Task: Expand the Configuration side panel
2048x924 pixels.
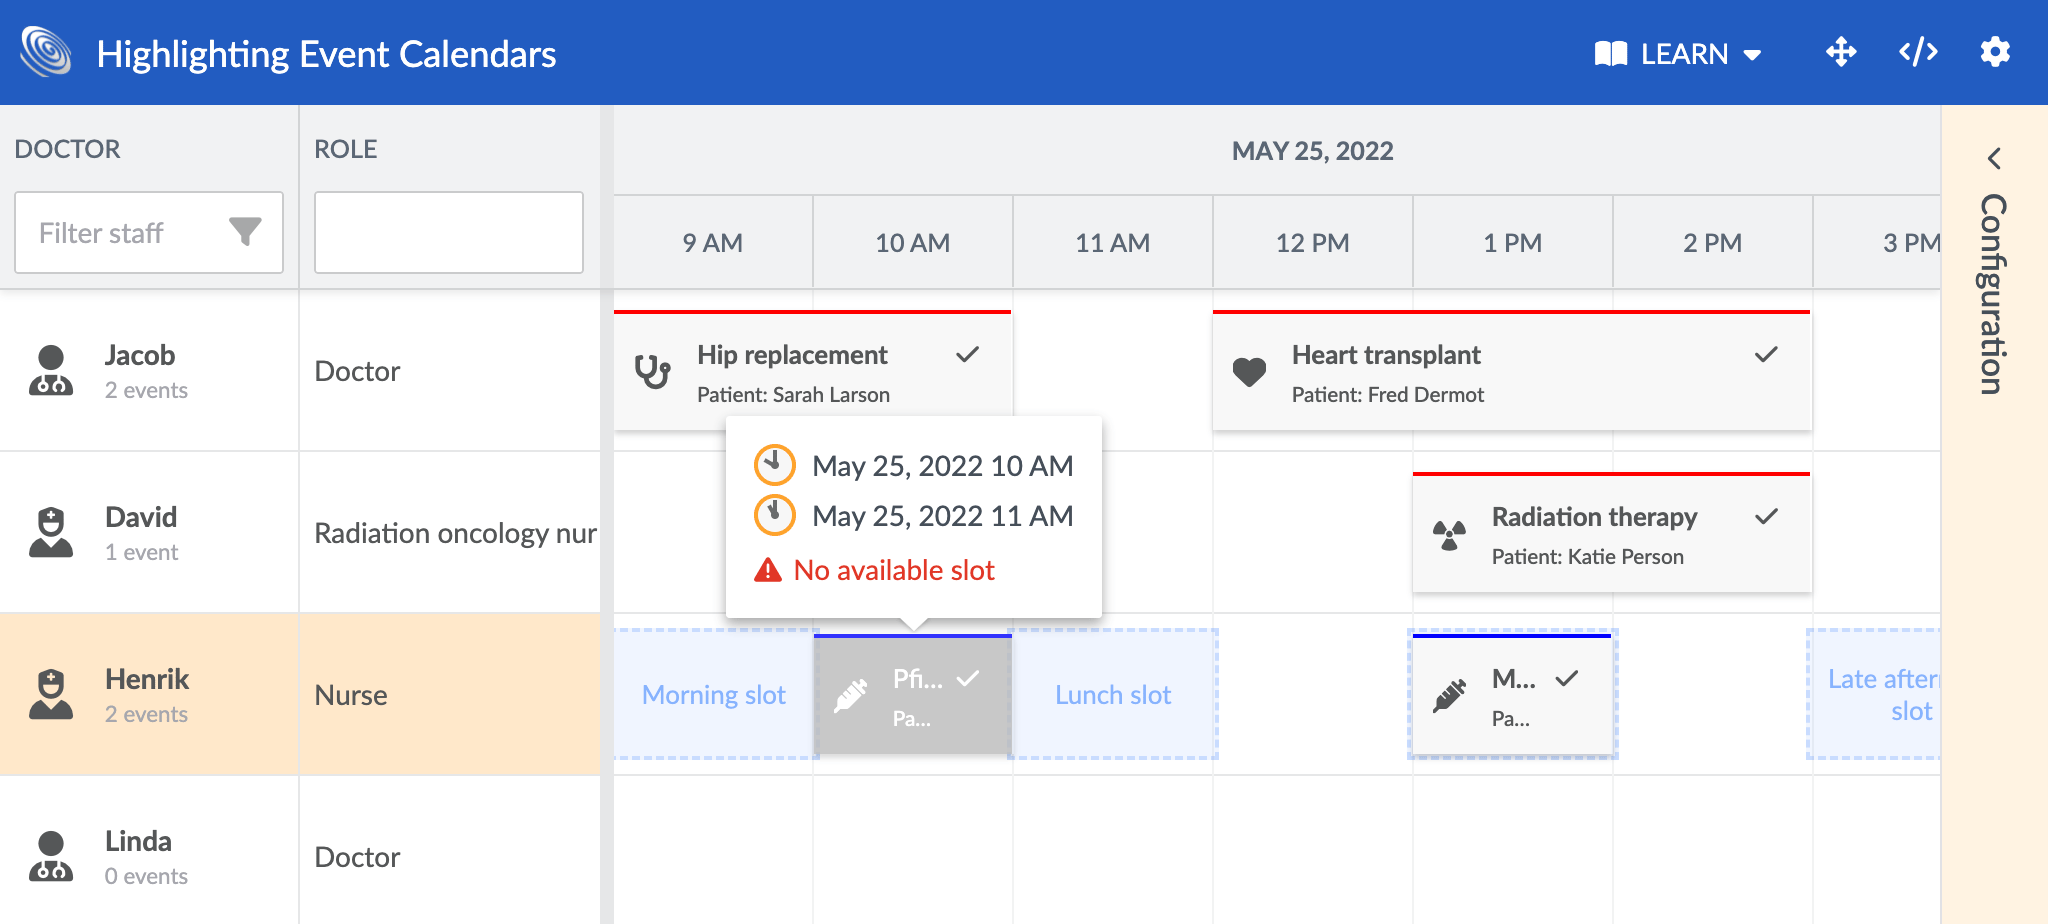Action: coord(1994,159)
